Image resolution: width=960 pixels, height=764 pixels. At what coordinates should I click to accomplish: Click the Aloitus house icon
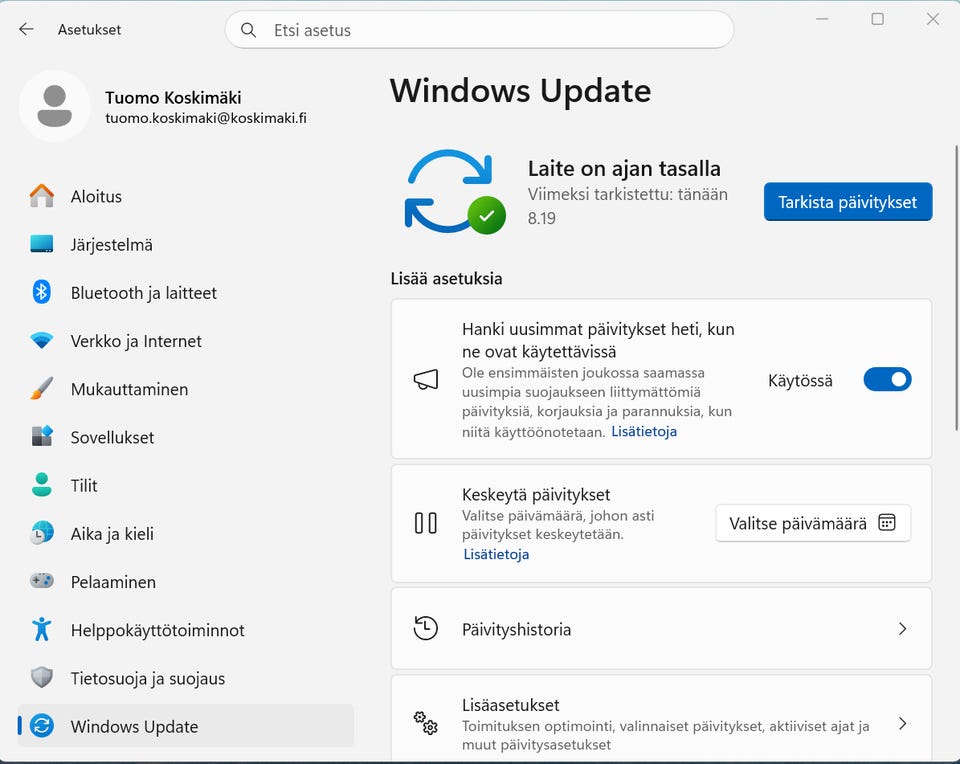(x=42, y=196)
